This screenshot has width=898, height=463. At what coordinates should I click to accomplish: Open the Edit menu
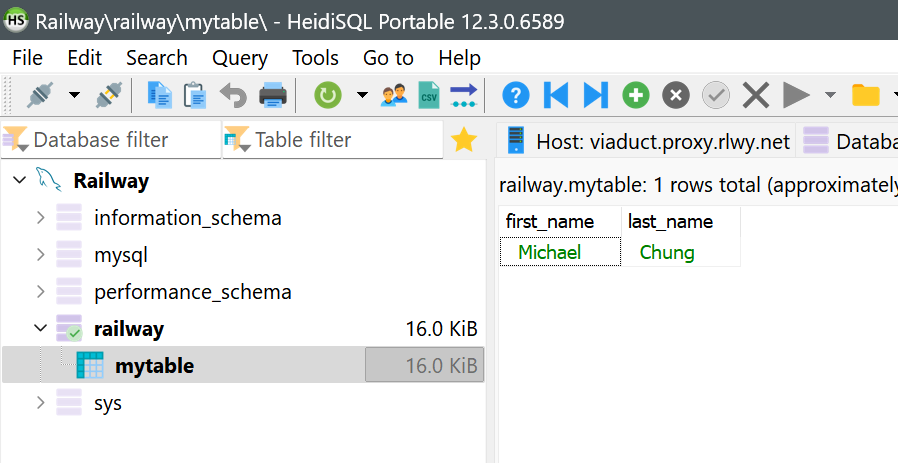coord(85,58)
